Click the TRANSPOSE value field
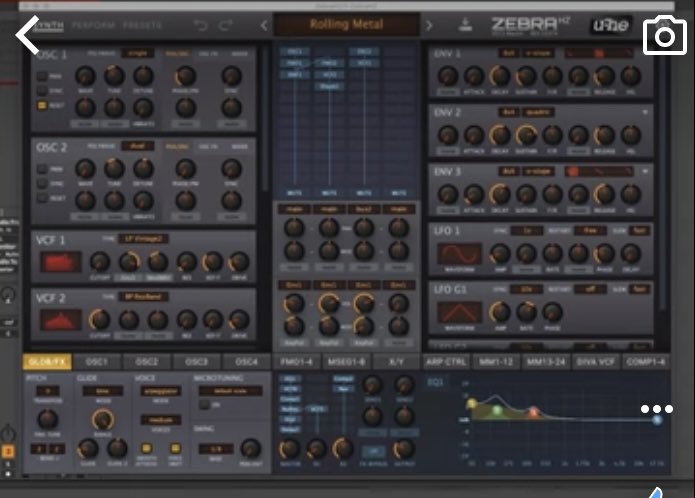 pos(47,391)
